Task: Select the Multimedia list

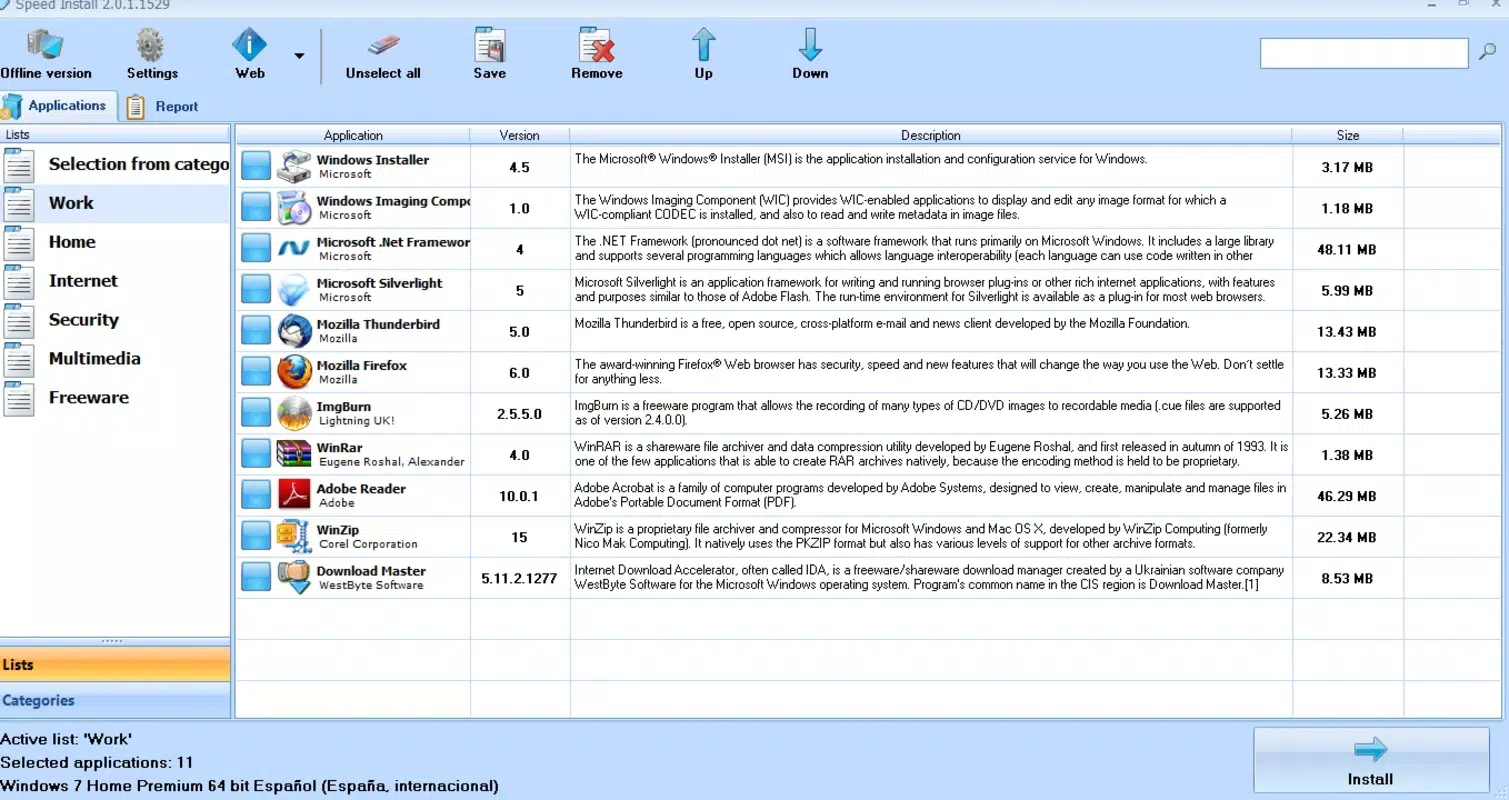Action: click(115, 359)
